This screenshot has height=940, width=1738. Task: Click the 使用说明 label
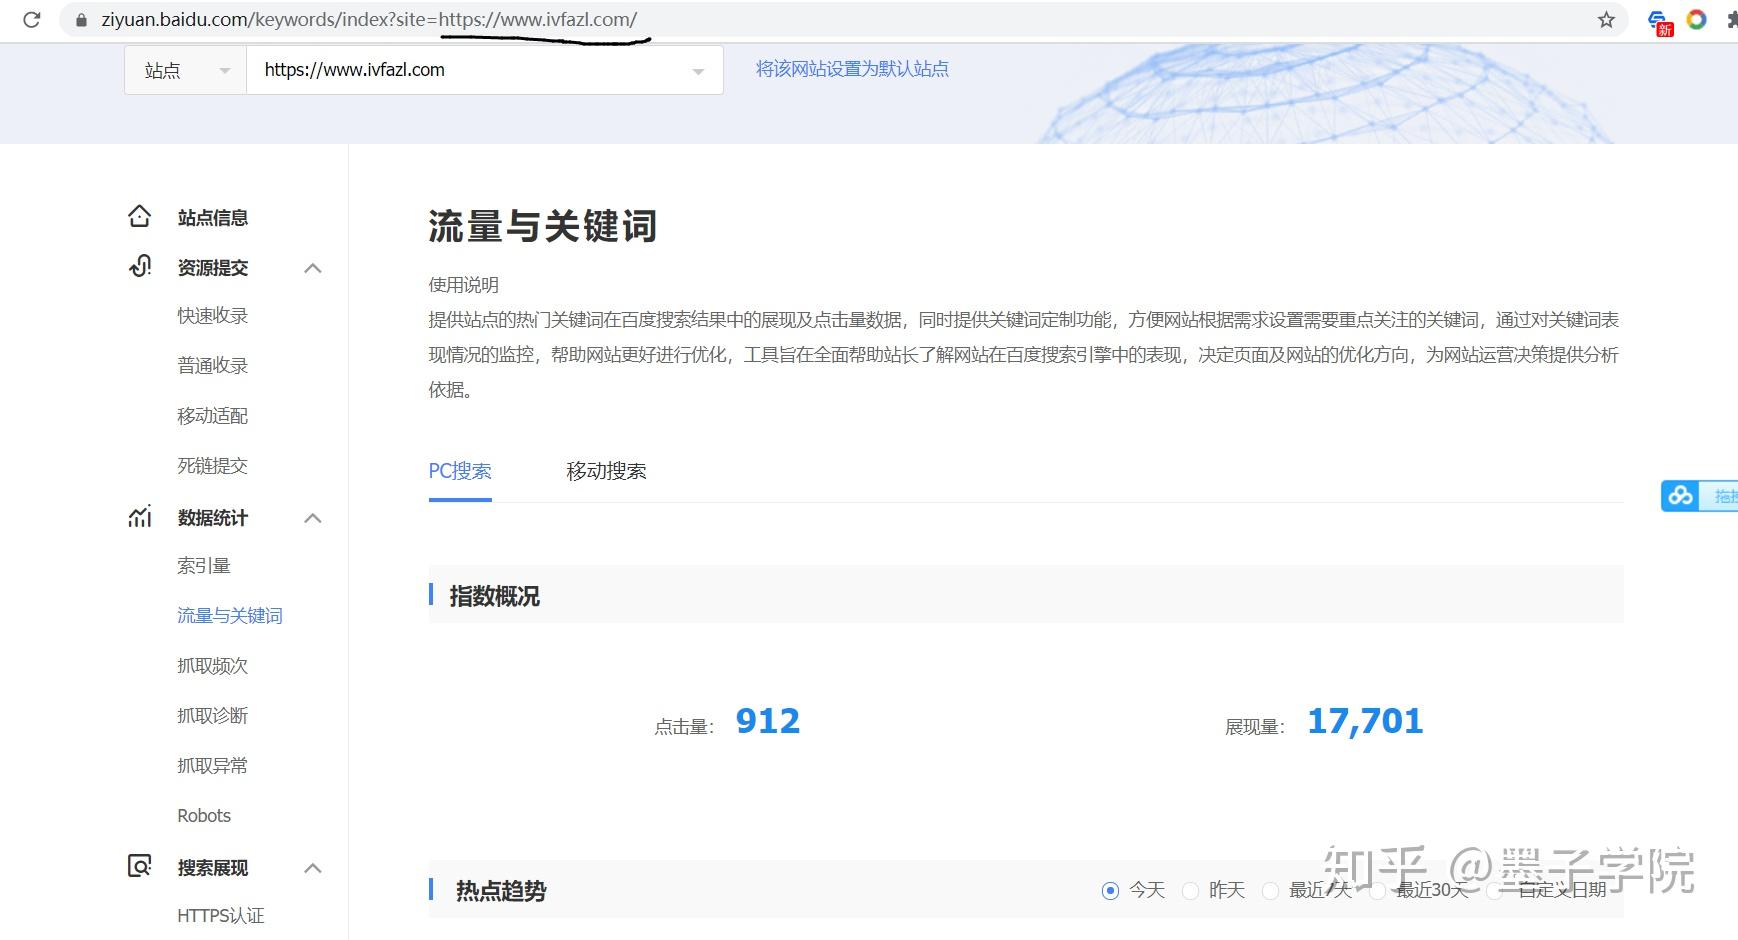[x=464, y=285]
